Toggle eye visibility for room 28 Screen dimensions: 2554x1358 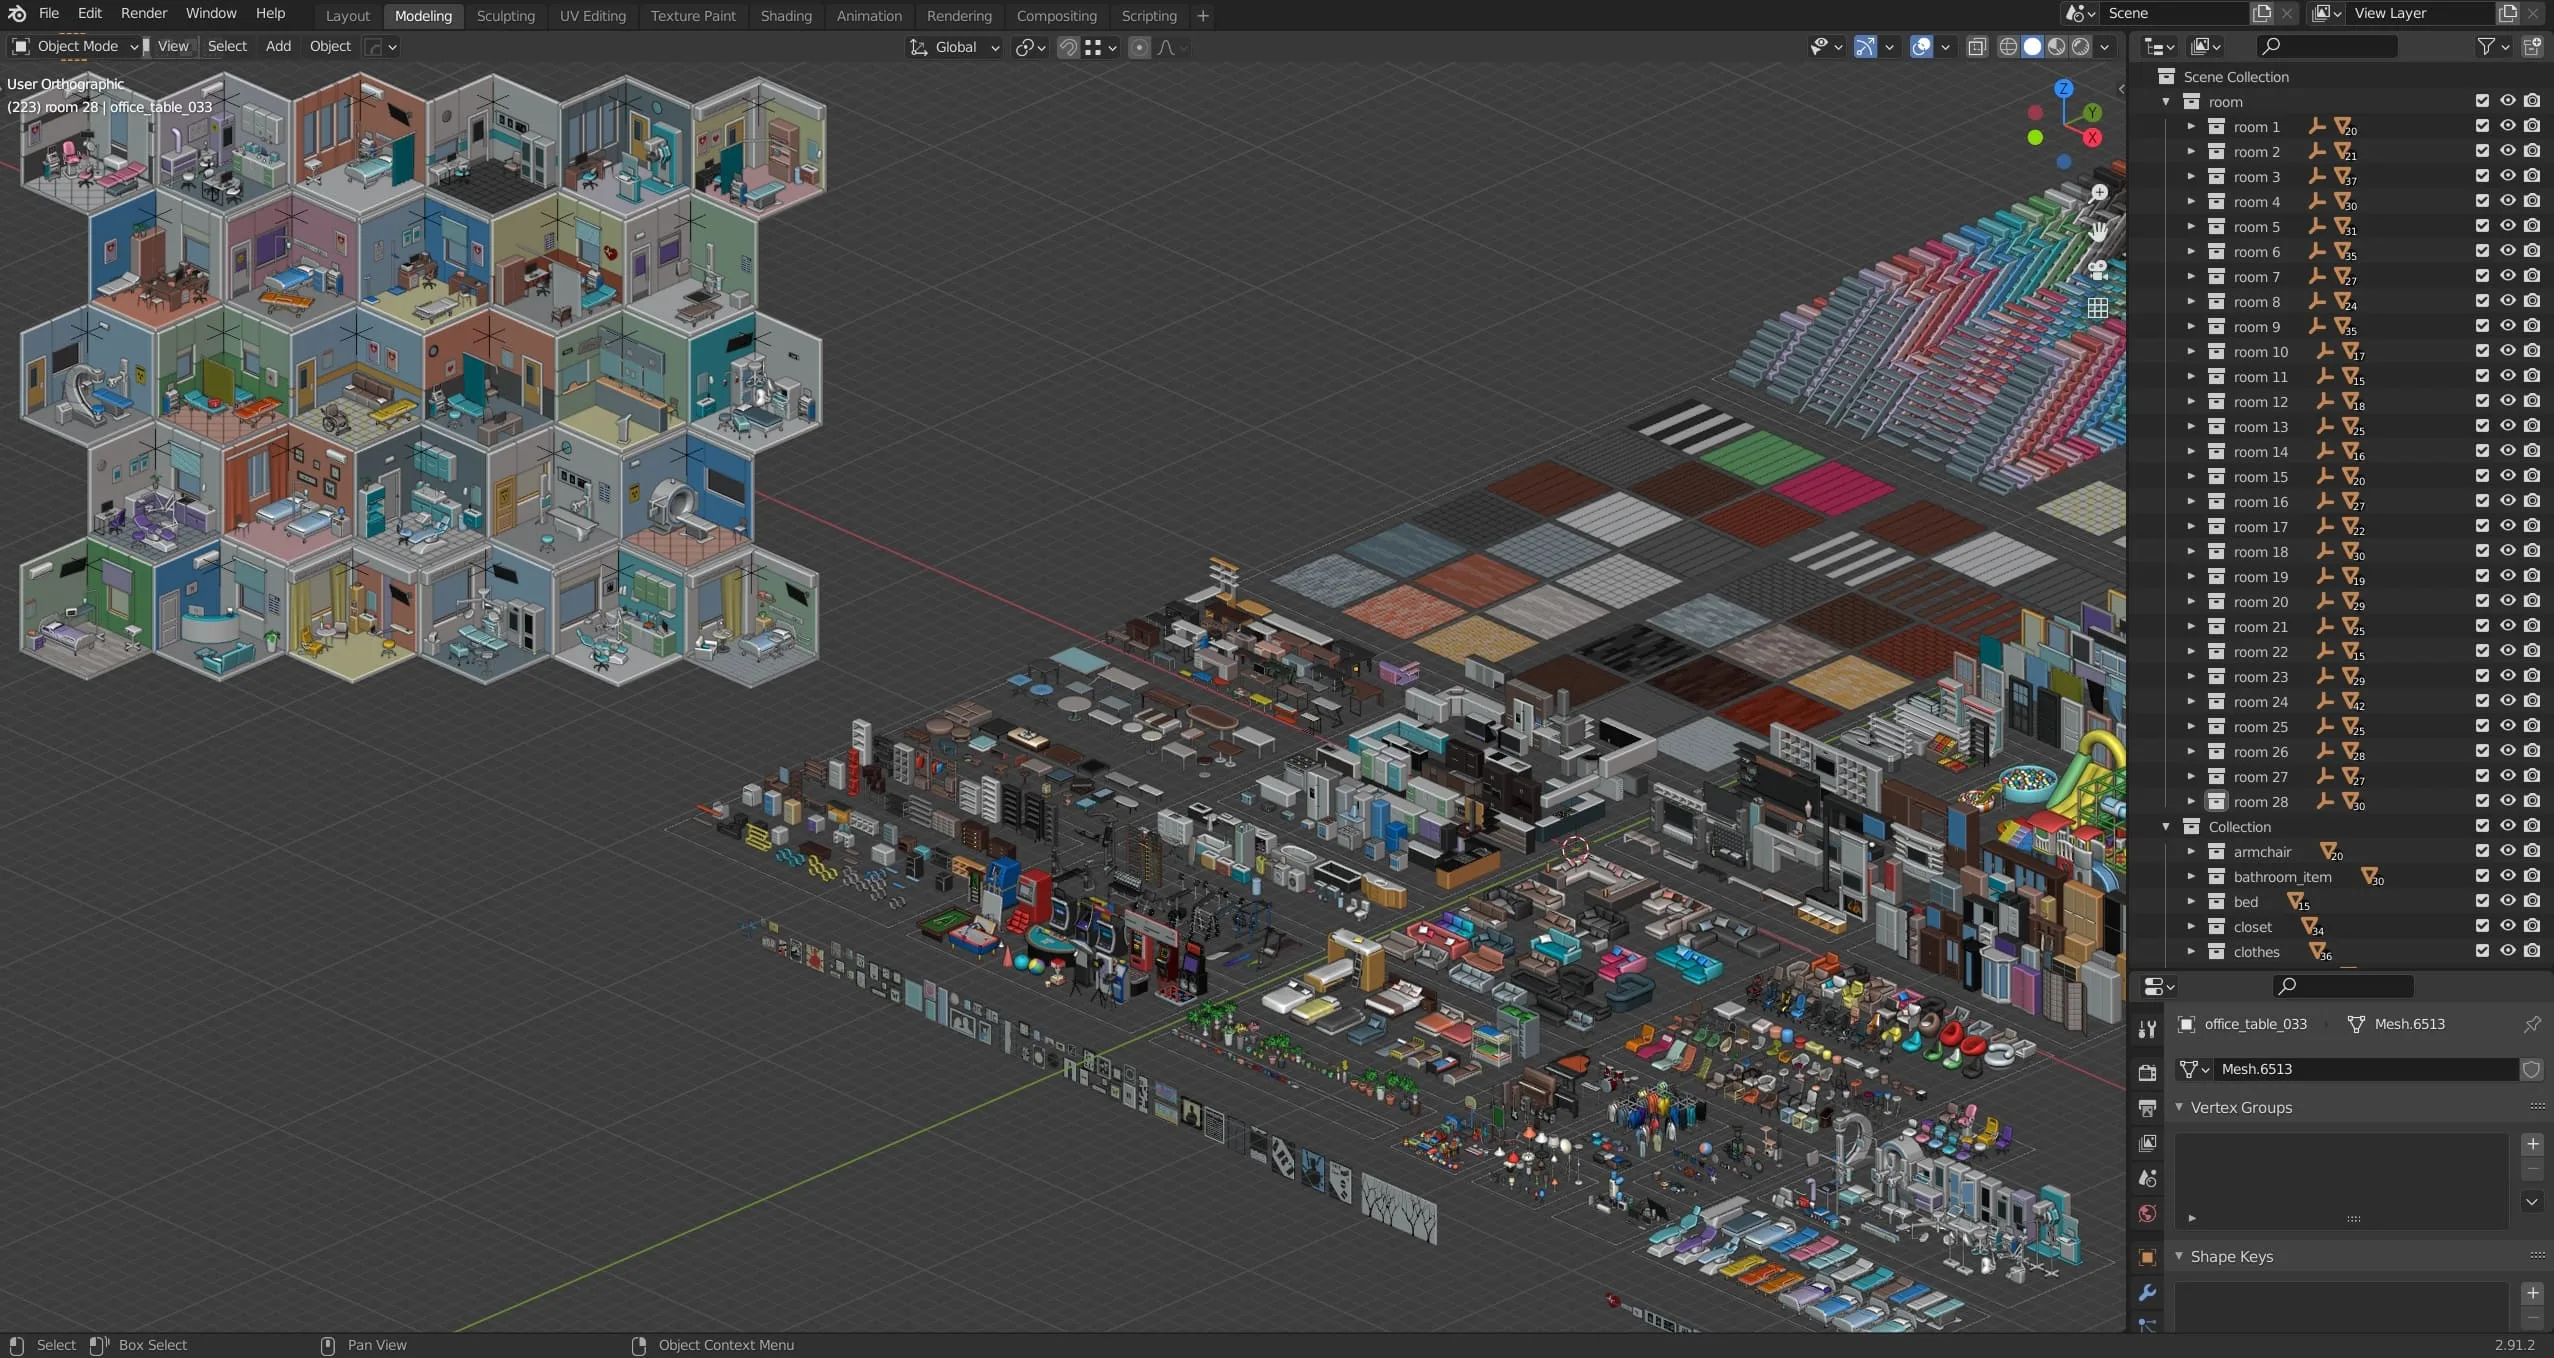tap(2507, 801)
